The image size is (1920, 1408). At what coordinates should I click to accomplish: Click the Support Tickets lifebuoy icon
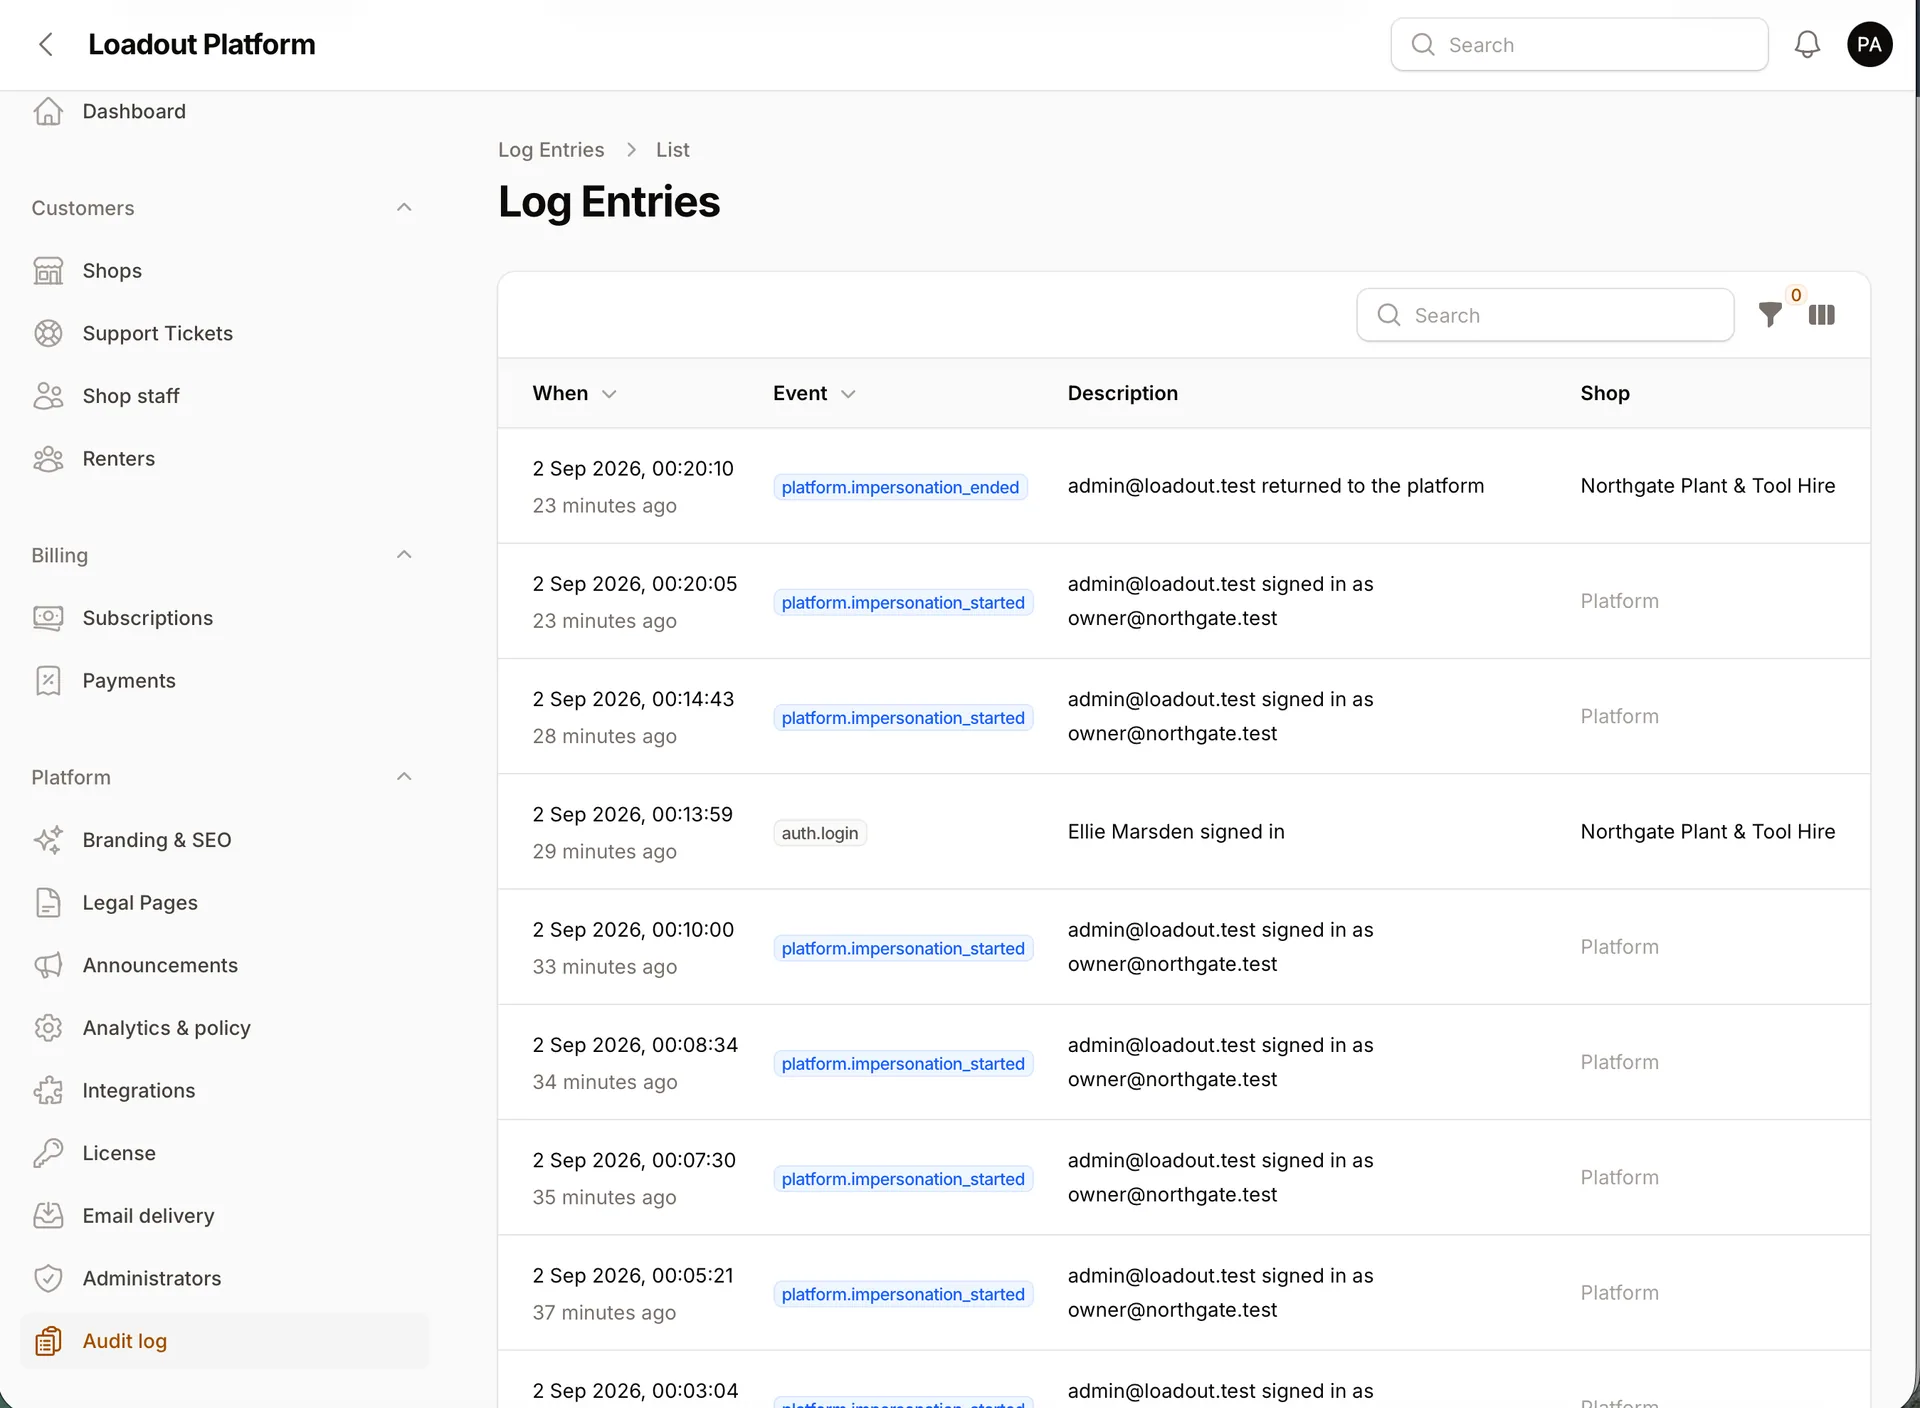click(48, 333)
